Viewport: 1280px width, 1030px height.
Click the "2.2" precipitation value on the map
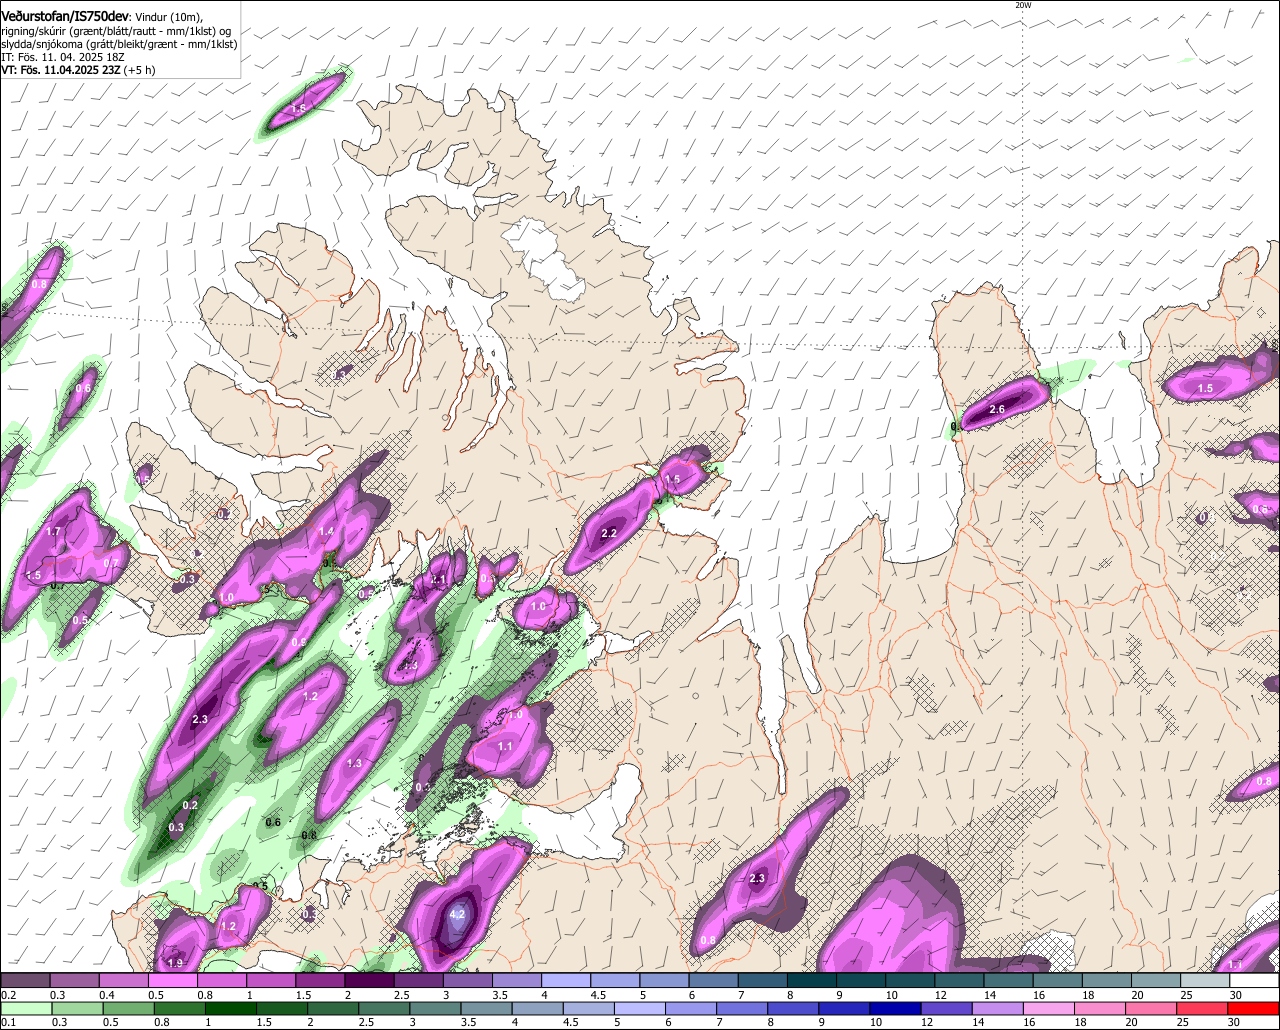[609, 534]
